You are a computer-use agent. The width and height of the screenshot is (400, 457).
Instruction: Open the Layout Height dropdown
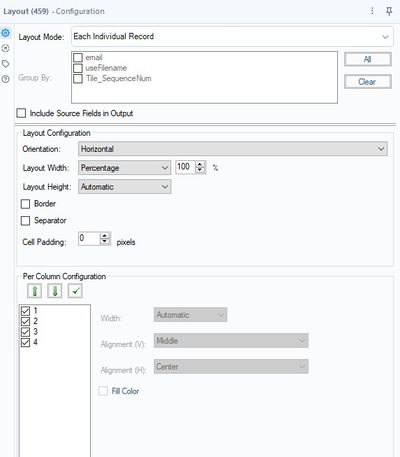(x=125, y=187)
